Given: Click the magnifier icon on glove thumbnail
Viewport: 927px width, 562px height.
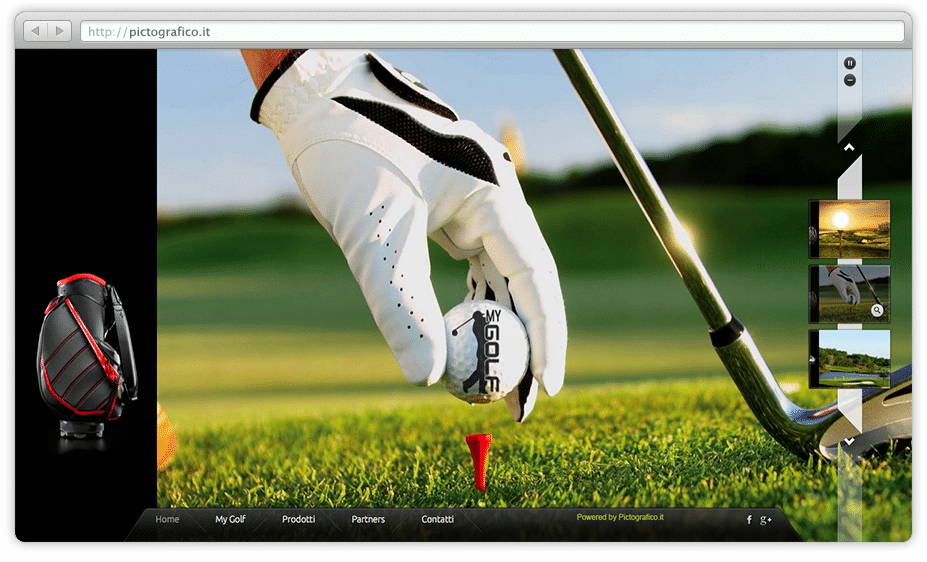Looking at the screenshot, I should [x=877, y=310].
